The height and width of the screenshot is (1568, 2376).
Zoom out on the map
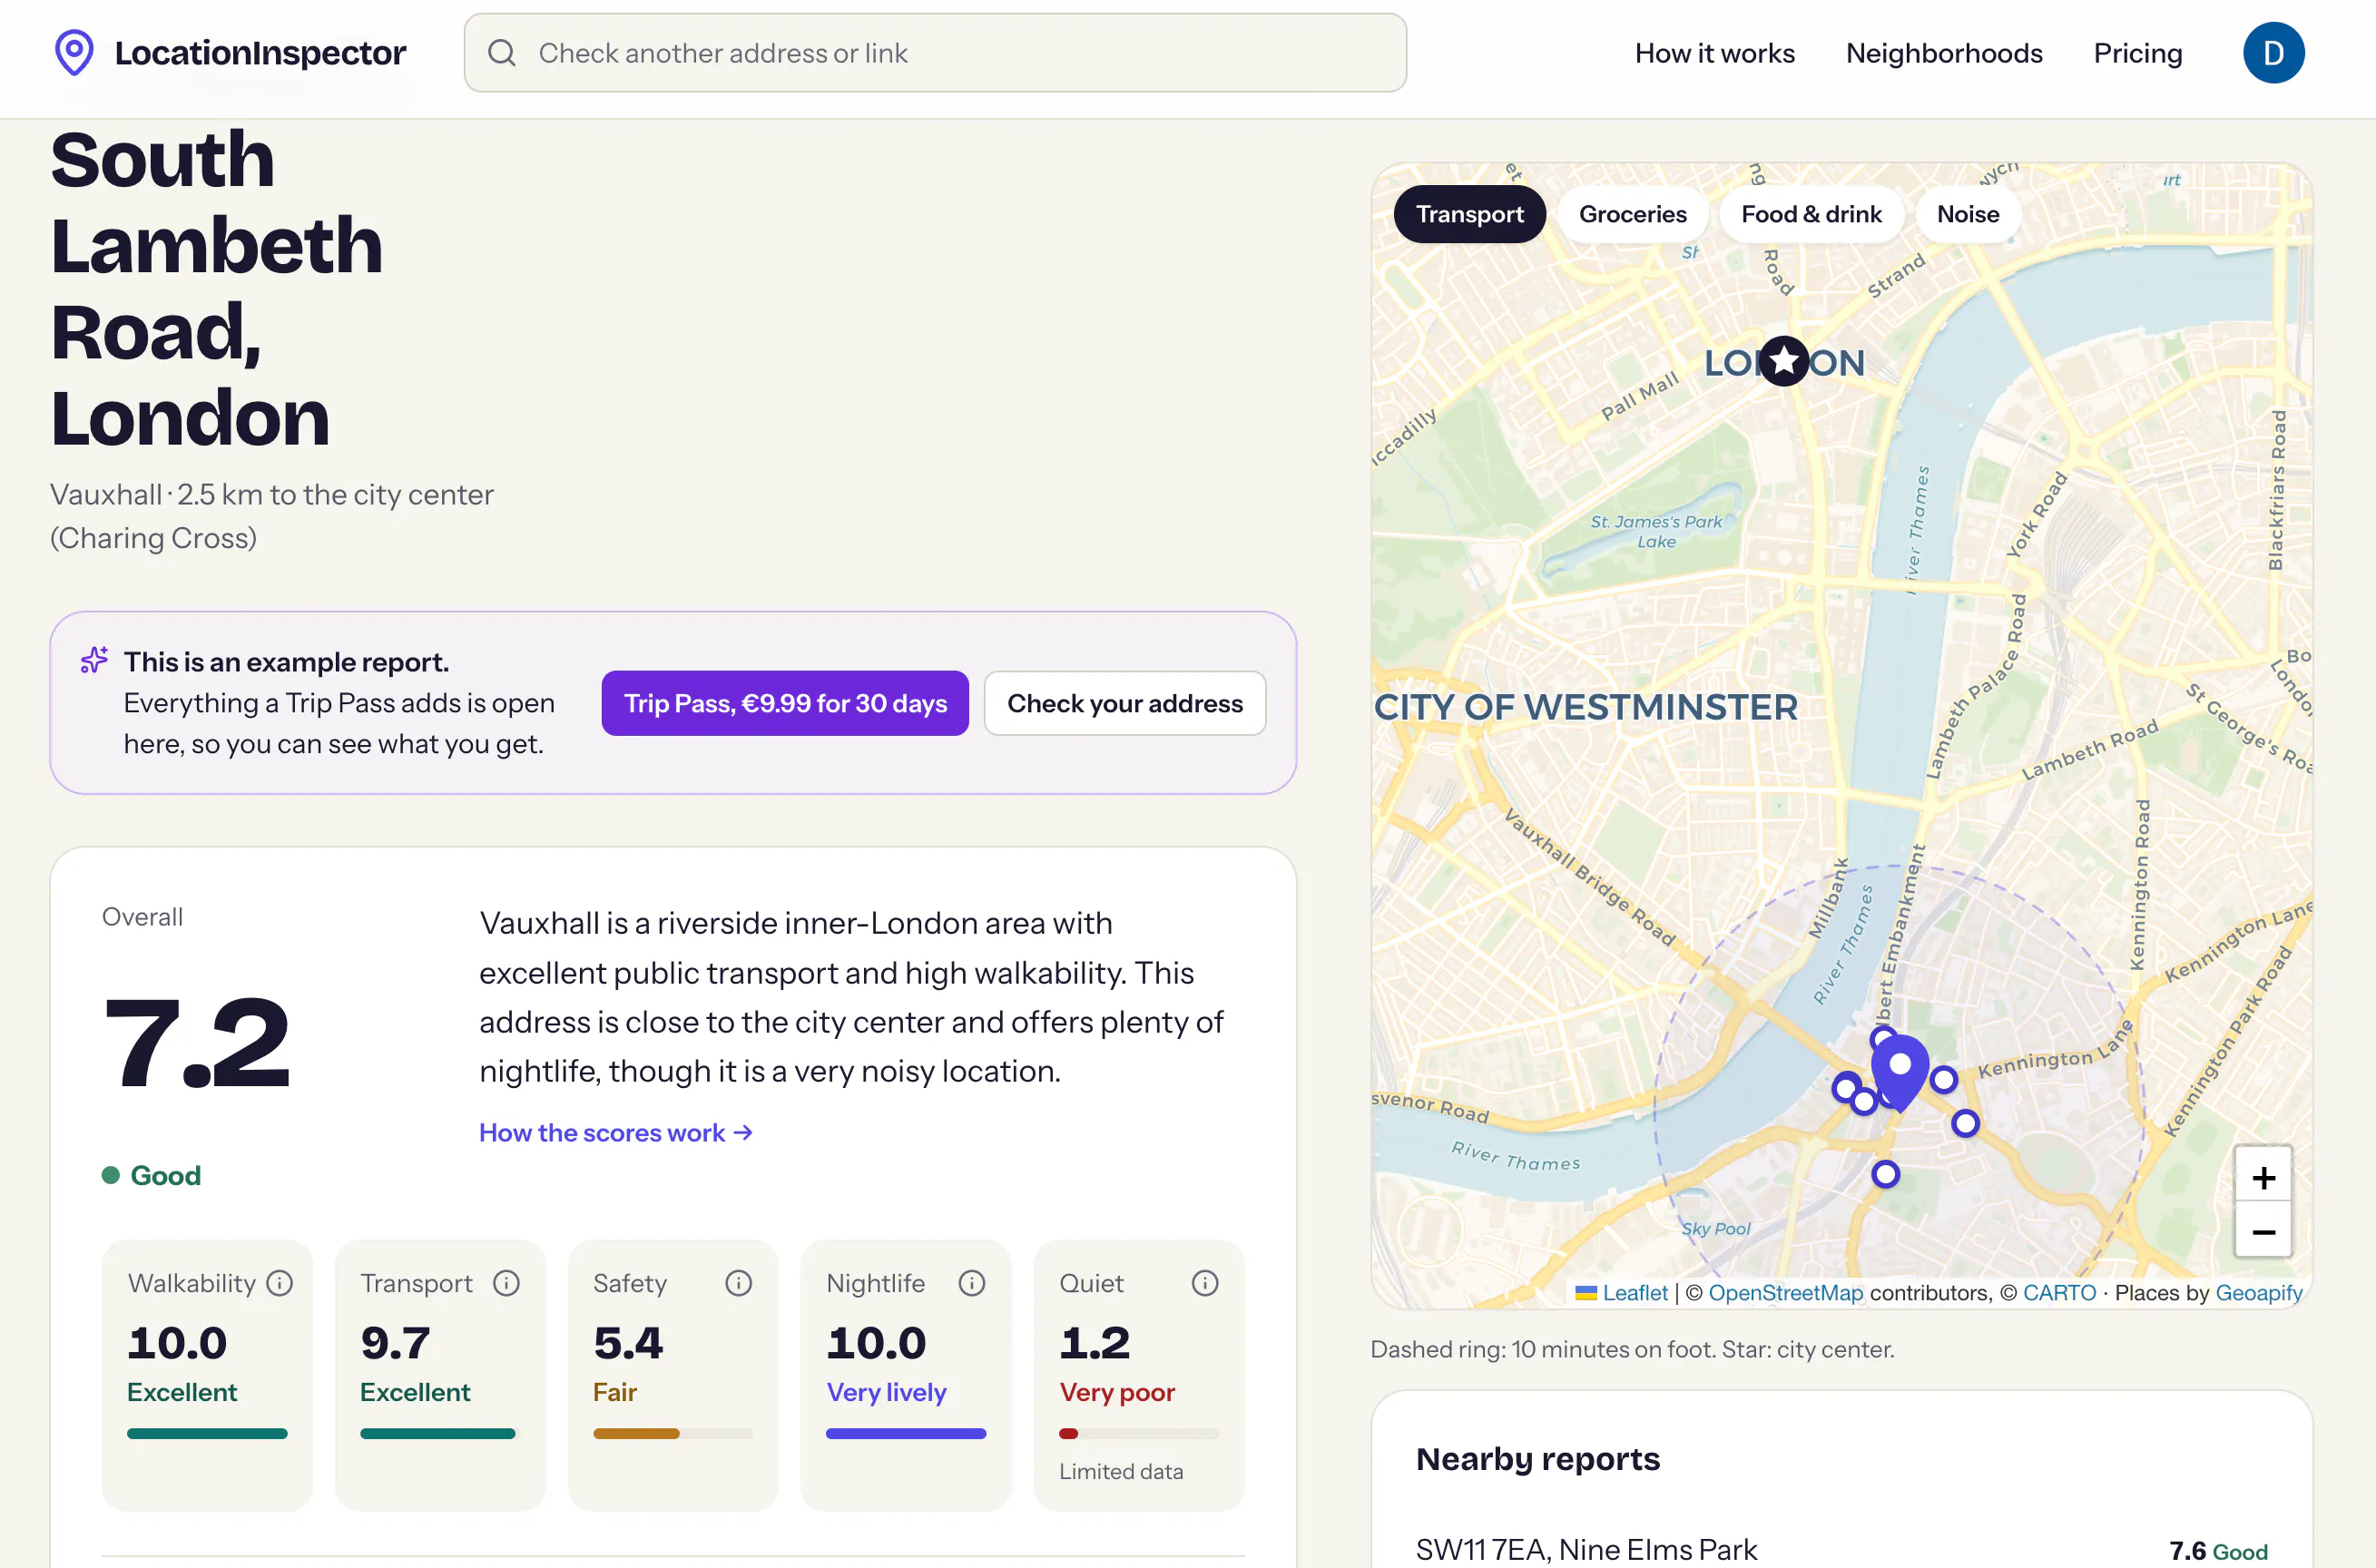[x=2263, y=1232]
